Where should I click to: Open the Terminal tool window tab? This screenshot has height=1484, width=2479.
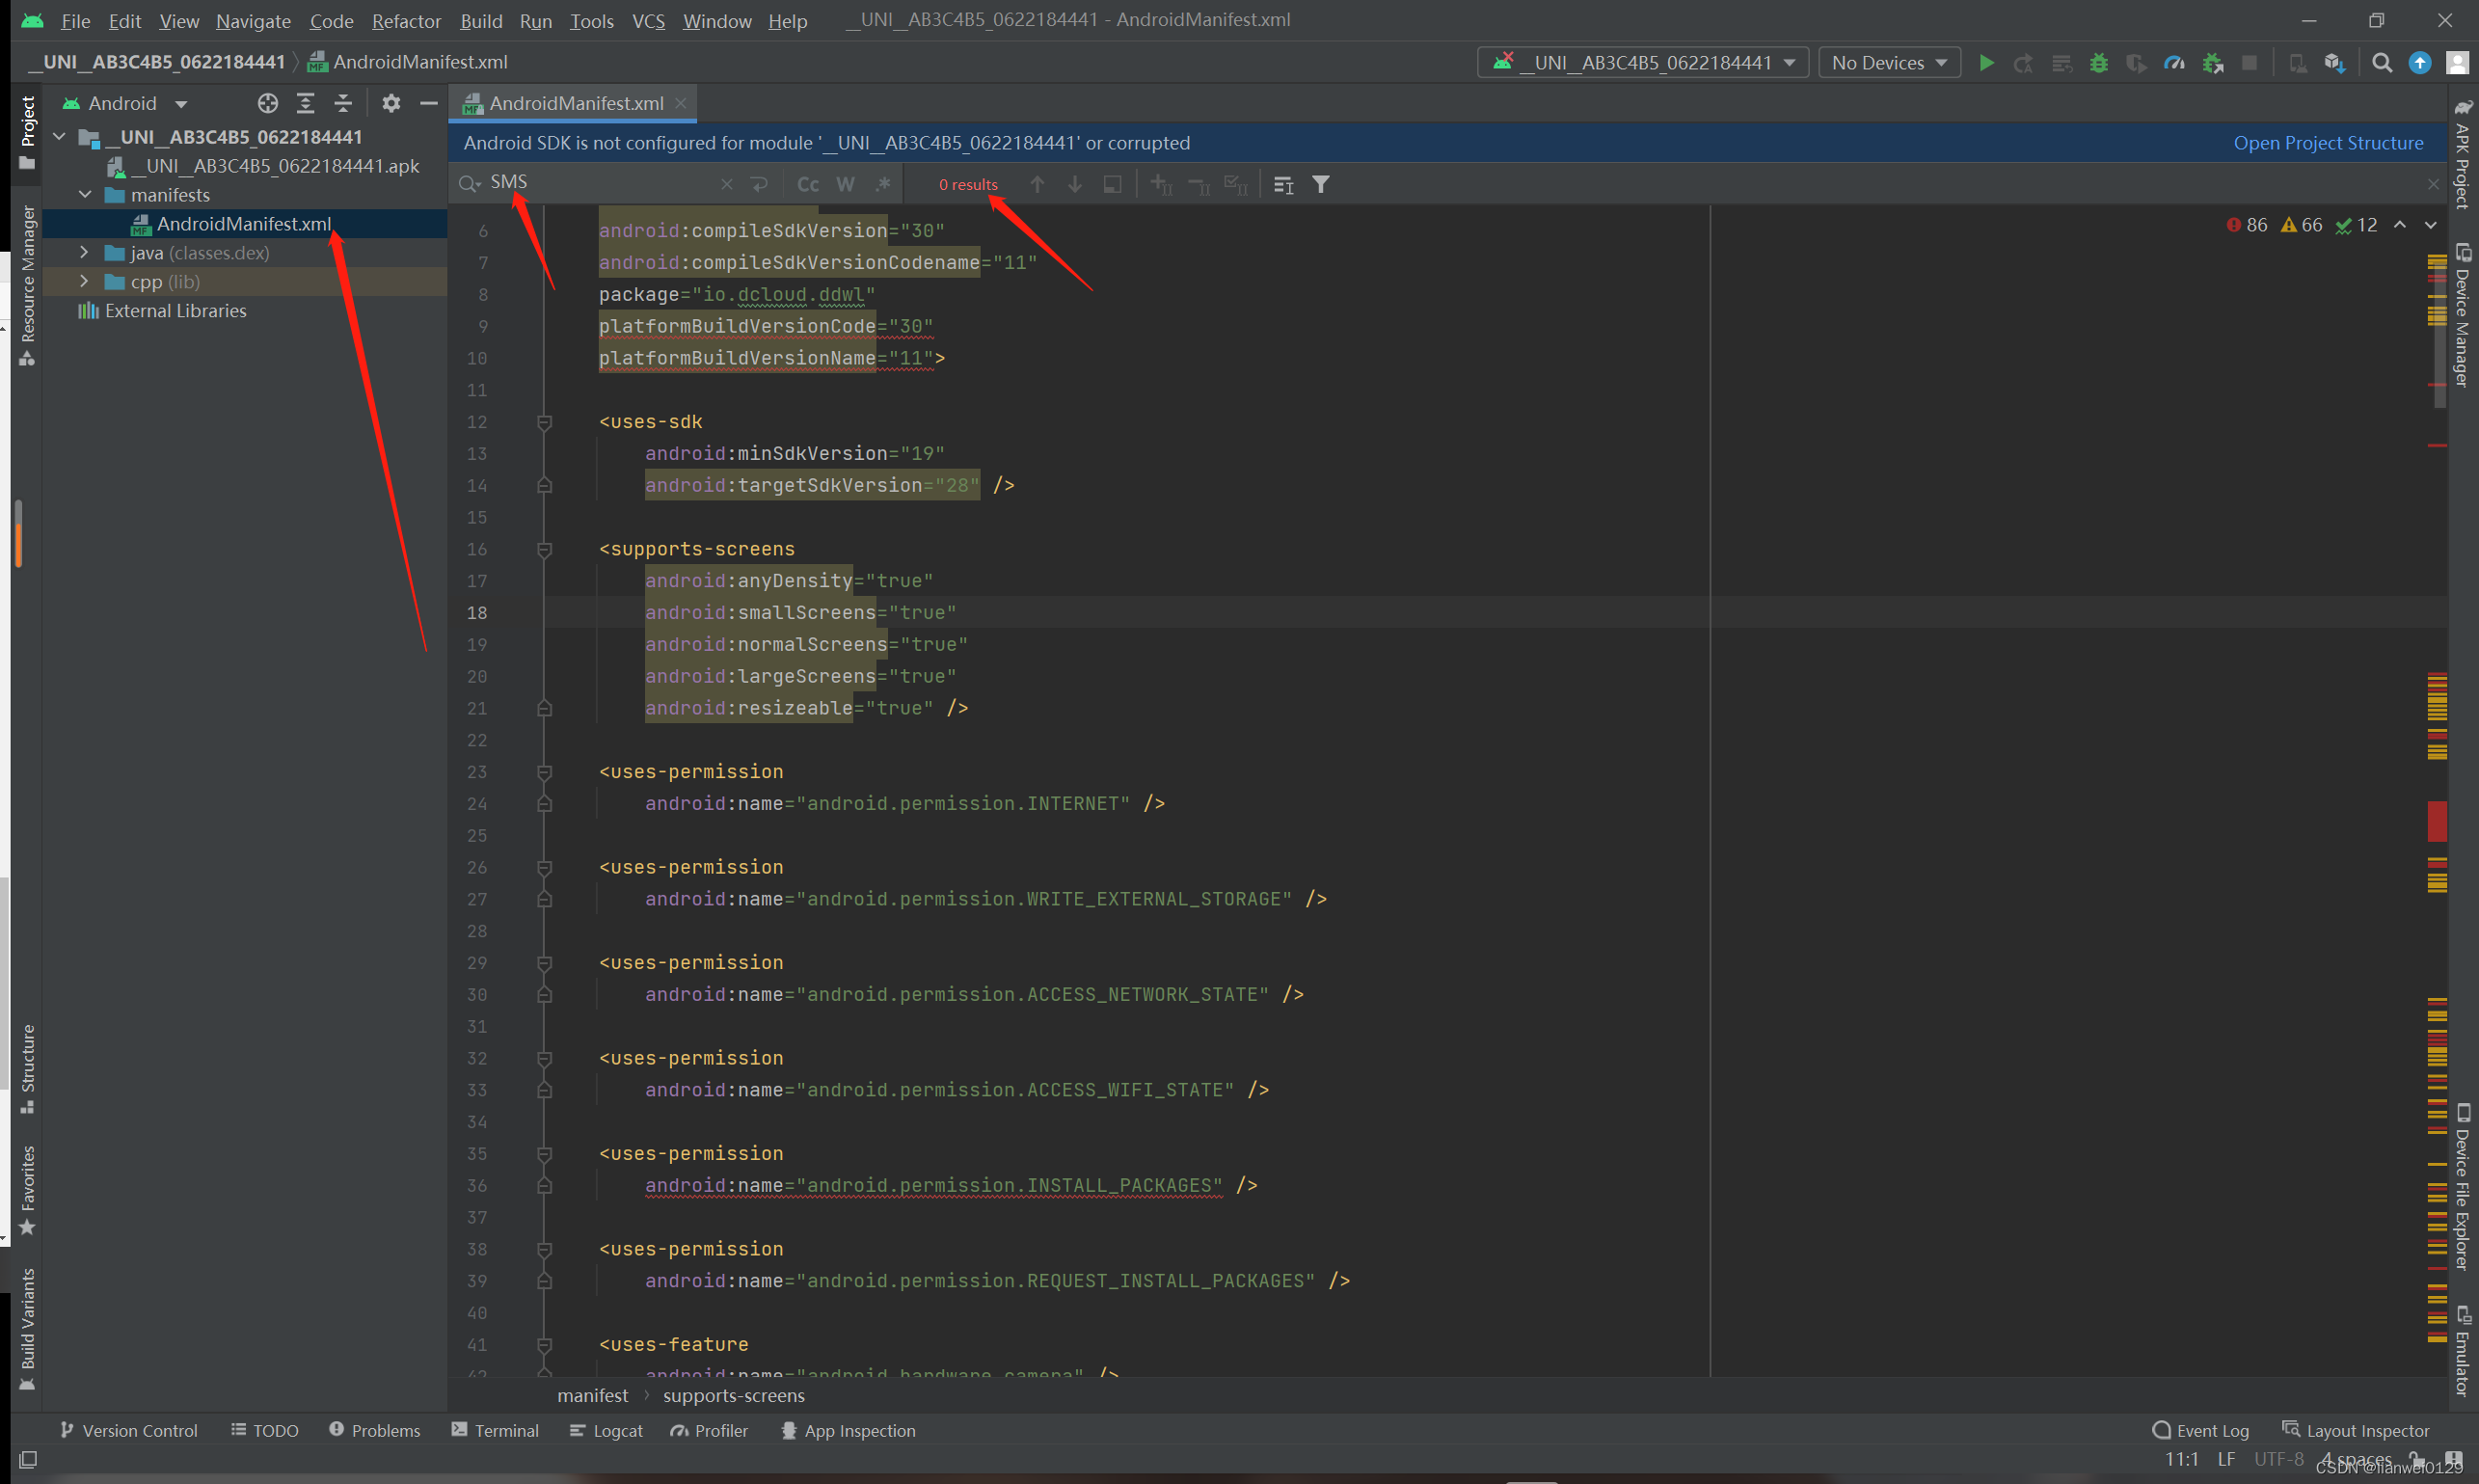pos(495,1430)
